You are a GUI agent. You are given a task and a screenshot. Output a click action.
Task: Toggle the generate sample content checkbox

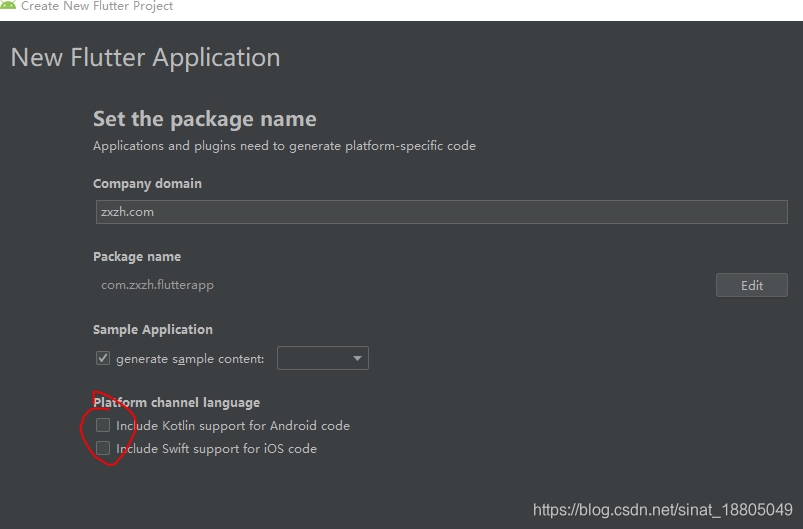[x=103, y=358]
